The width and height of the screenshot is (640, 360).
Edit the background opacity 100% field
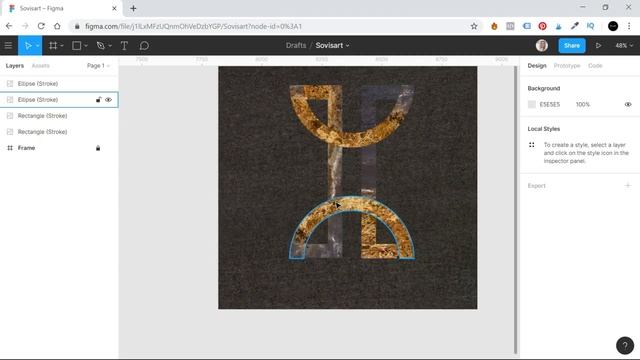pos(583,104)
